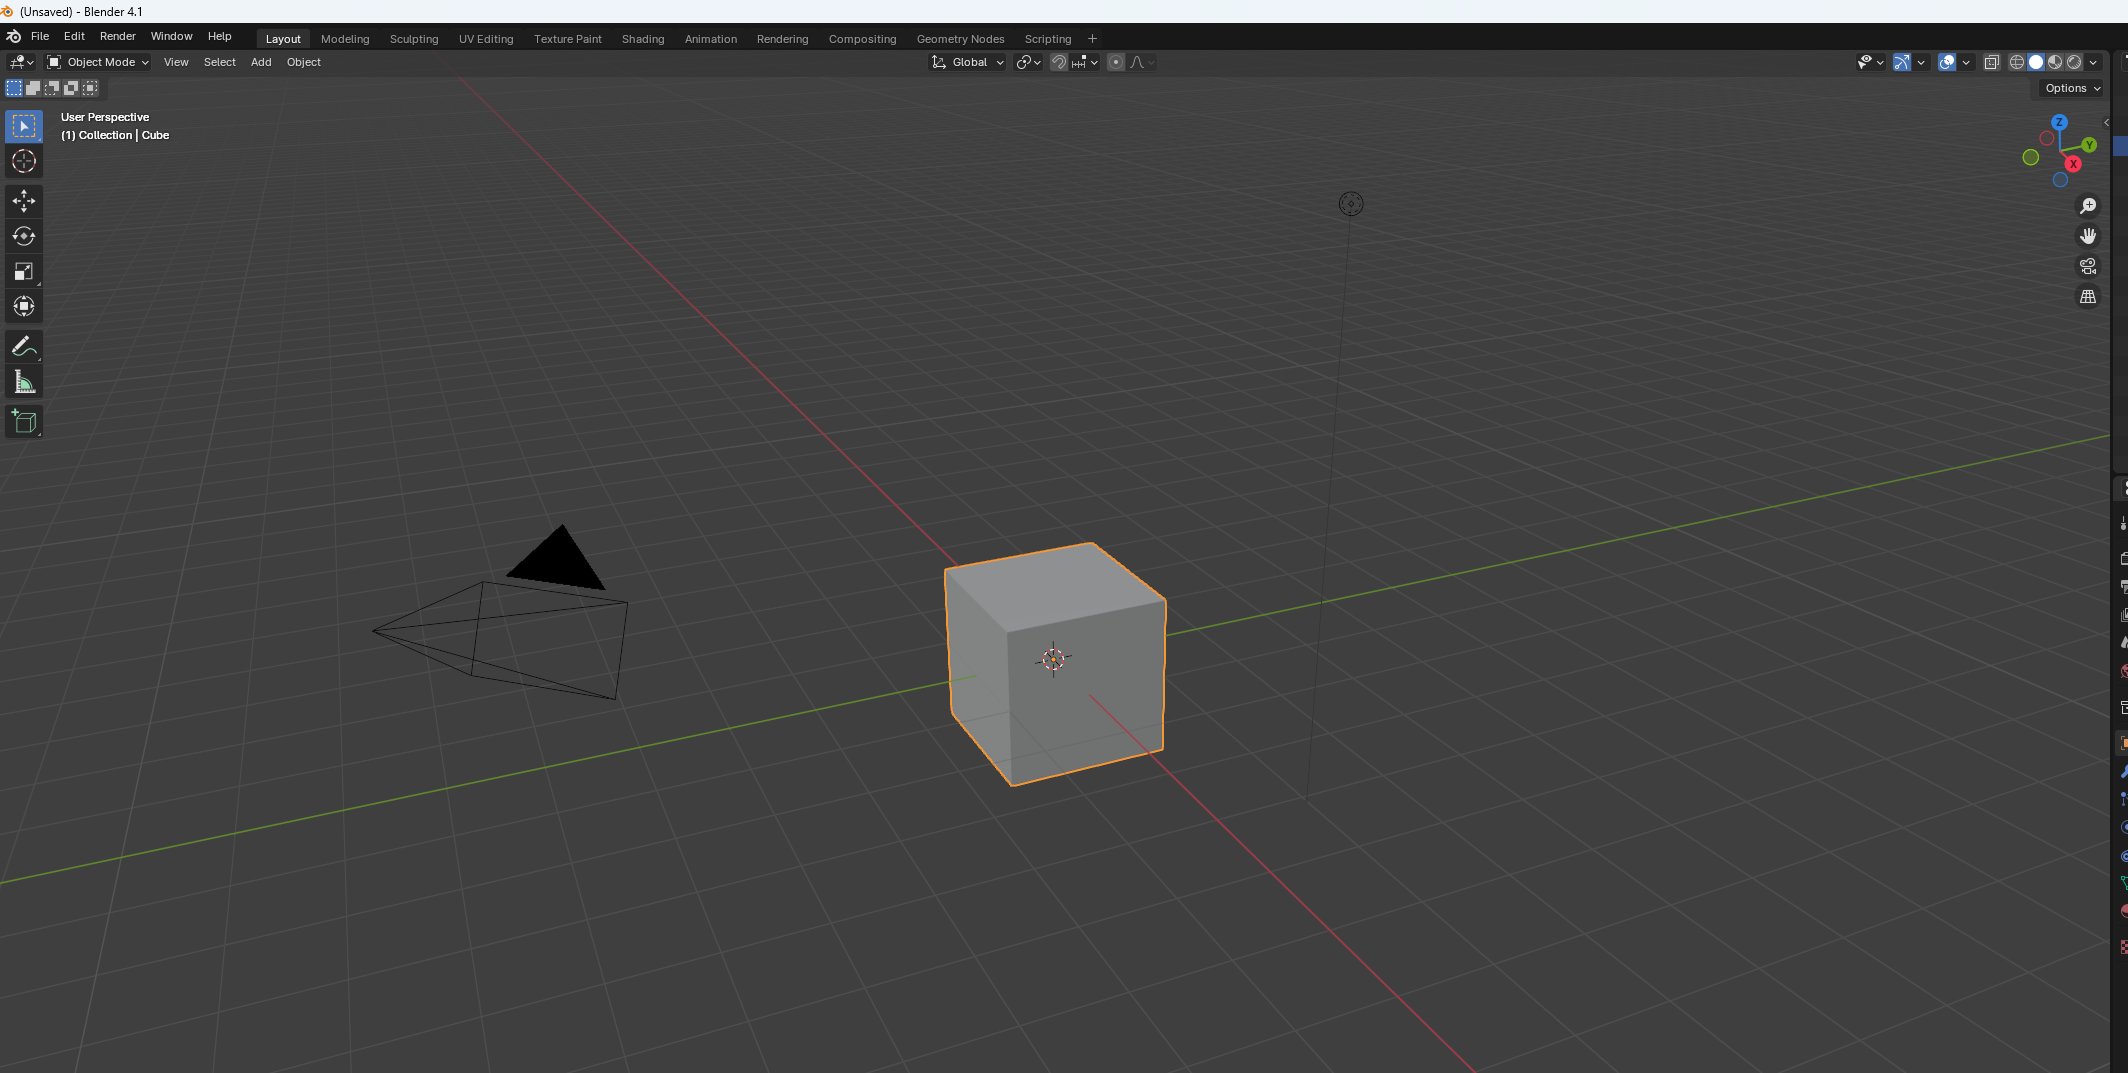
Task: Pick the Annotate pencil tool
Action: (24, 347)
